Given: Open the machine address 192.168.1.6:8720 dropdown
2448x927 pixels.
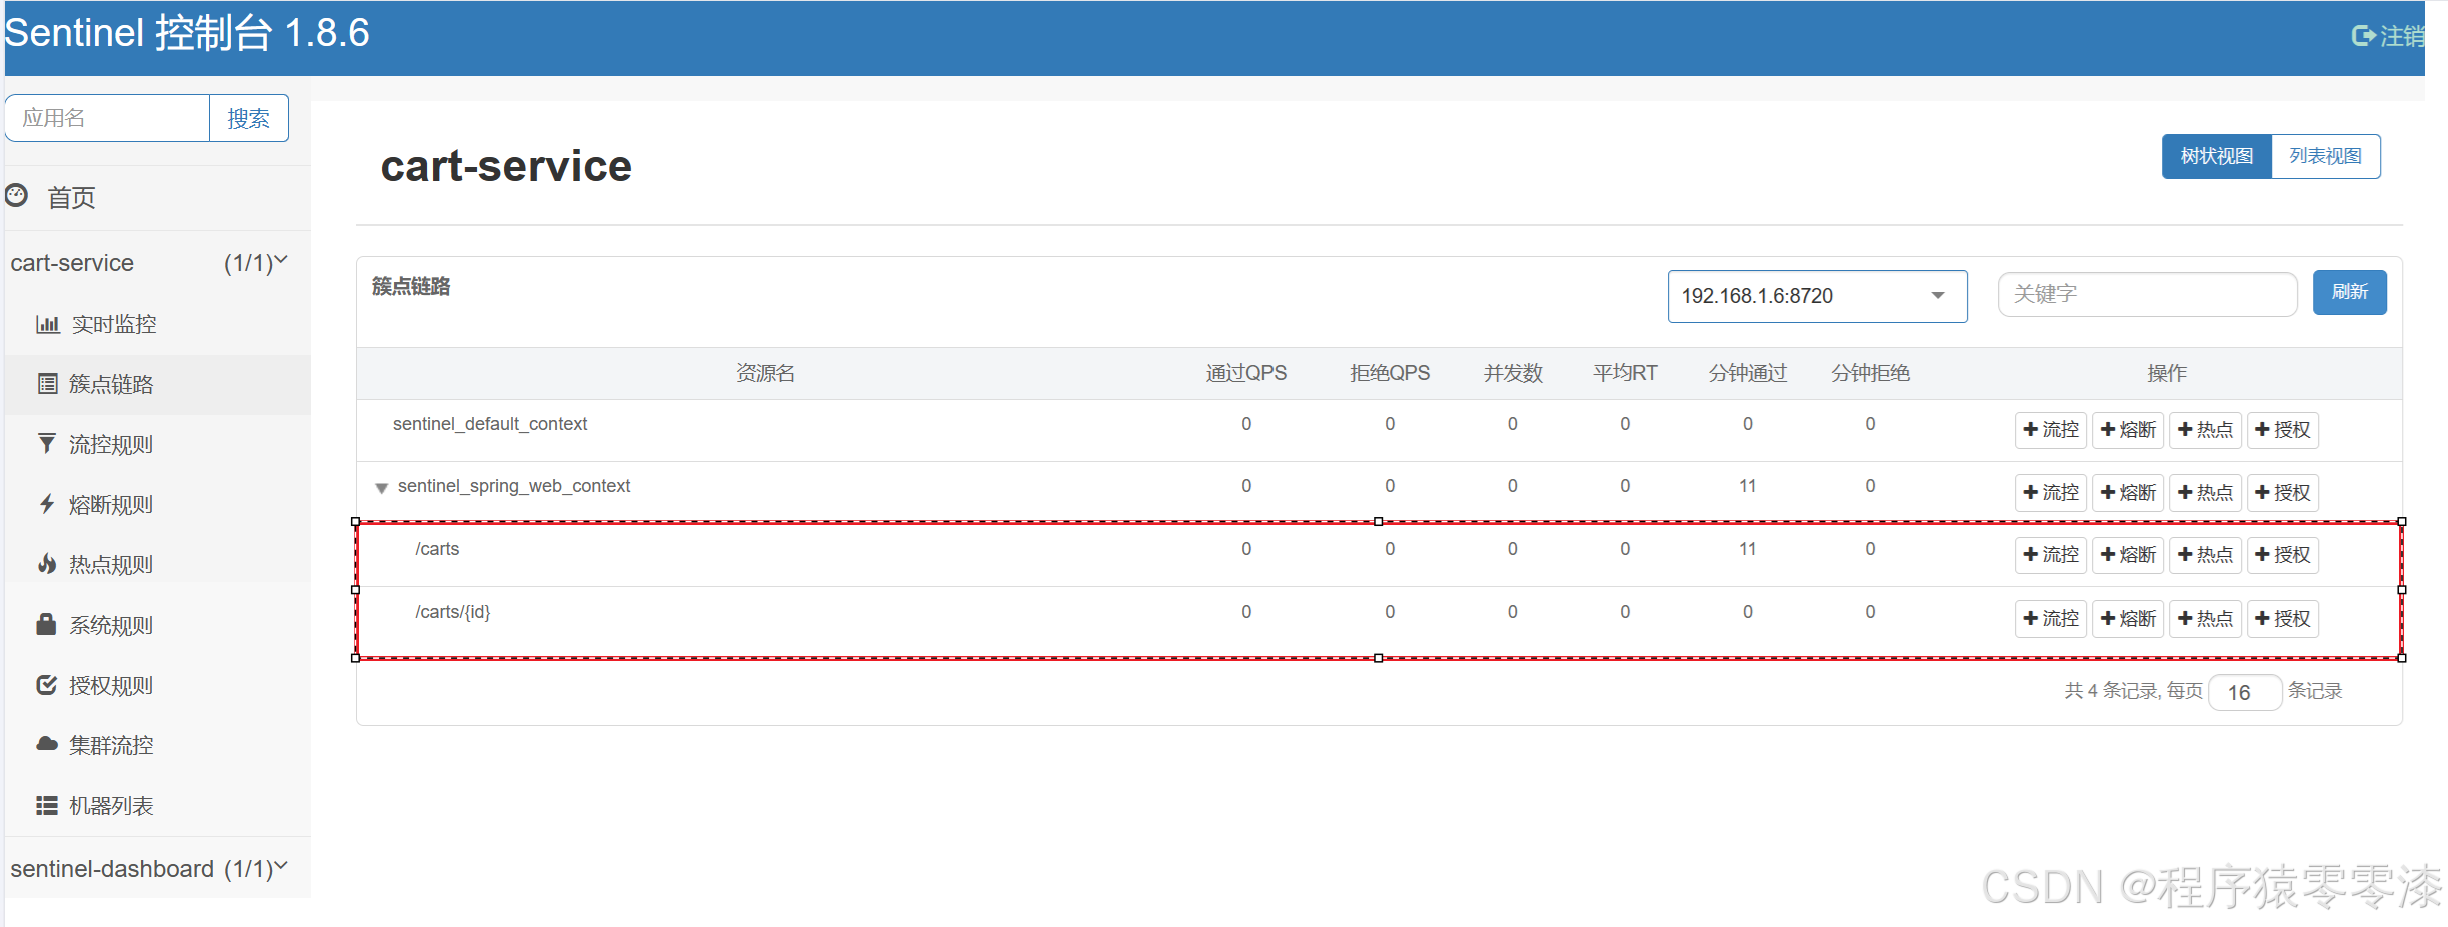Looking at the screenshot, I should coord(1817,296).
